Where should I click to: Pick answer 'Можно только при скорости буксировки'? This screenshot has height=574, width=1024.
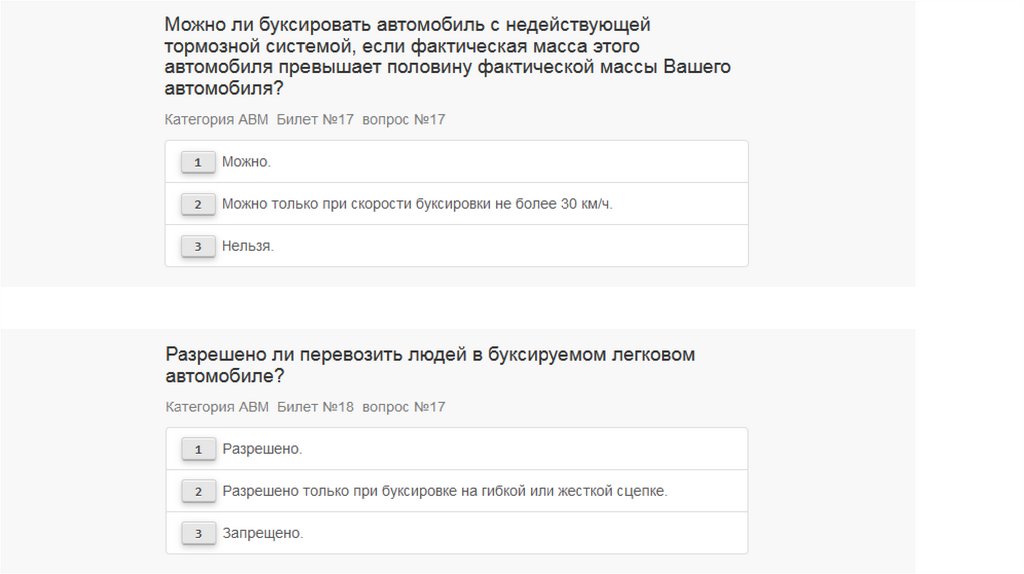click(416, 204)
